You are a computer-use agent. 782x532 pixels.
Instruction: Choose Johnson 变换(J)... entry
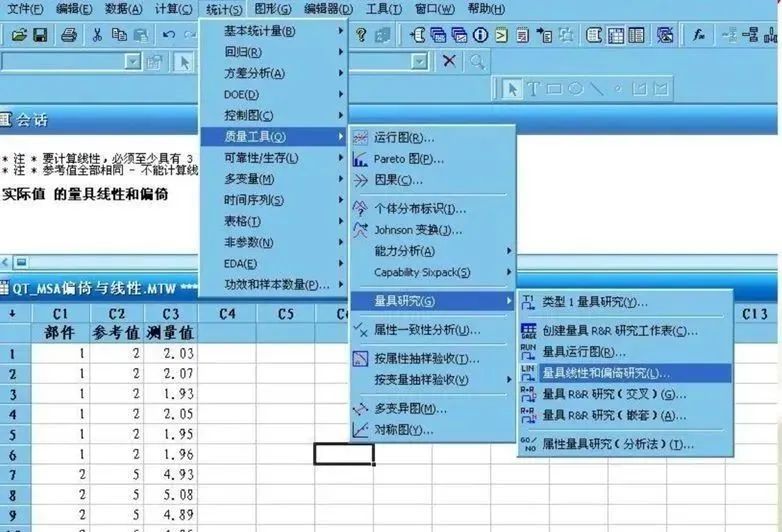click(433, 230)
